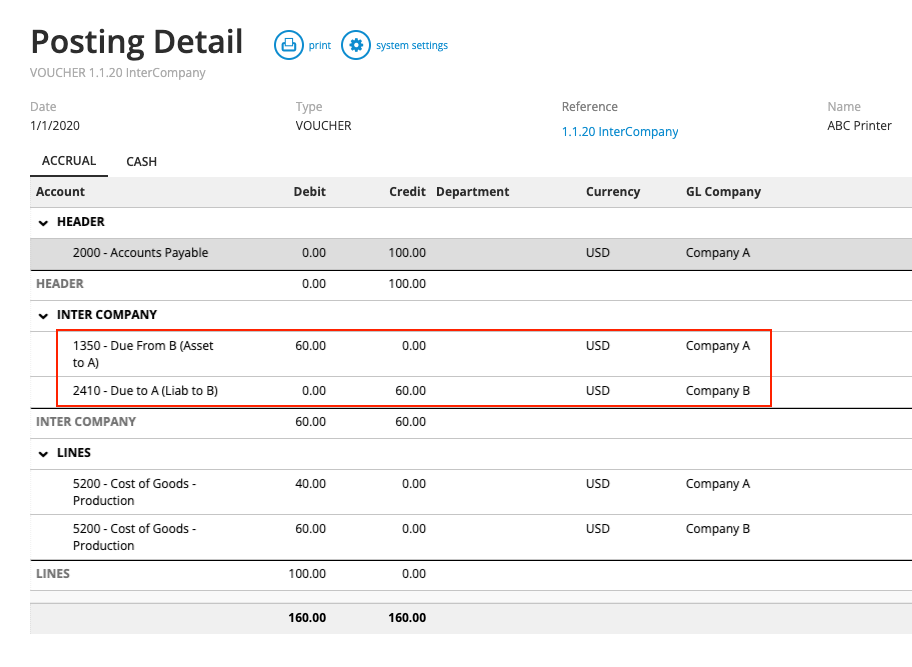Open the 1.1.20 InterCompany reference link

coord(620,132)
